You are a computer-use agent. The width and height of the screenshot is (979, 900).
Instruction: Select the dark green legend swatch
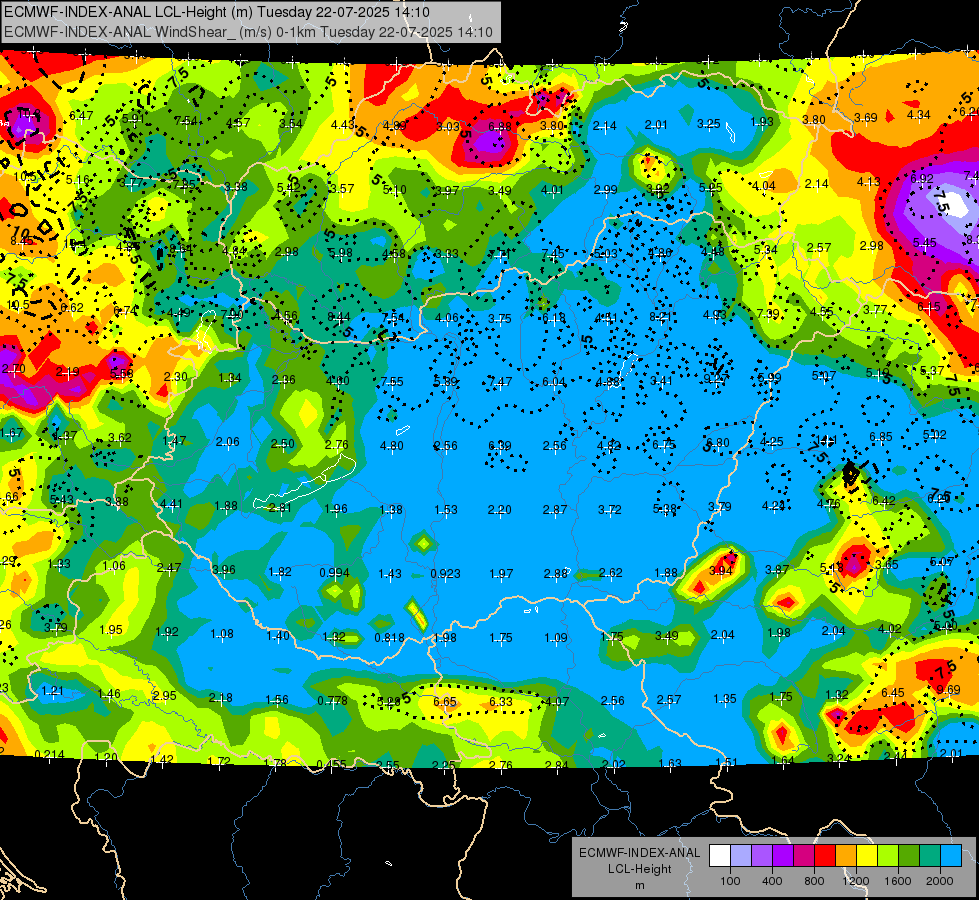point(908,856)
